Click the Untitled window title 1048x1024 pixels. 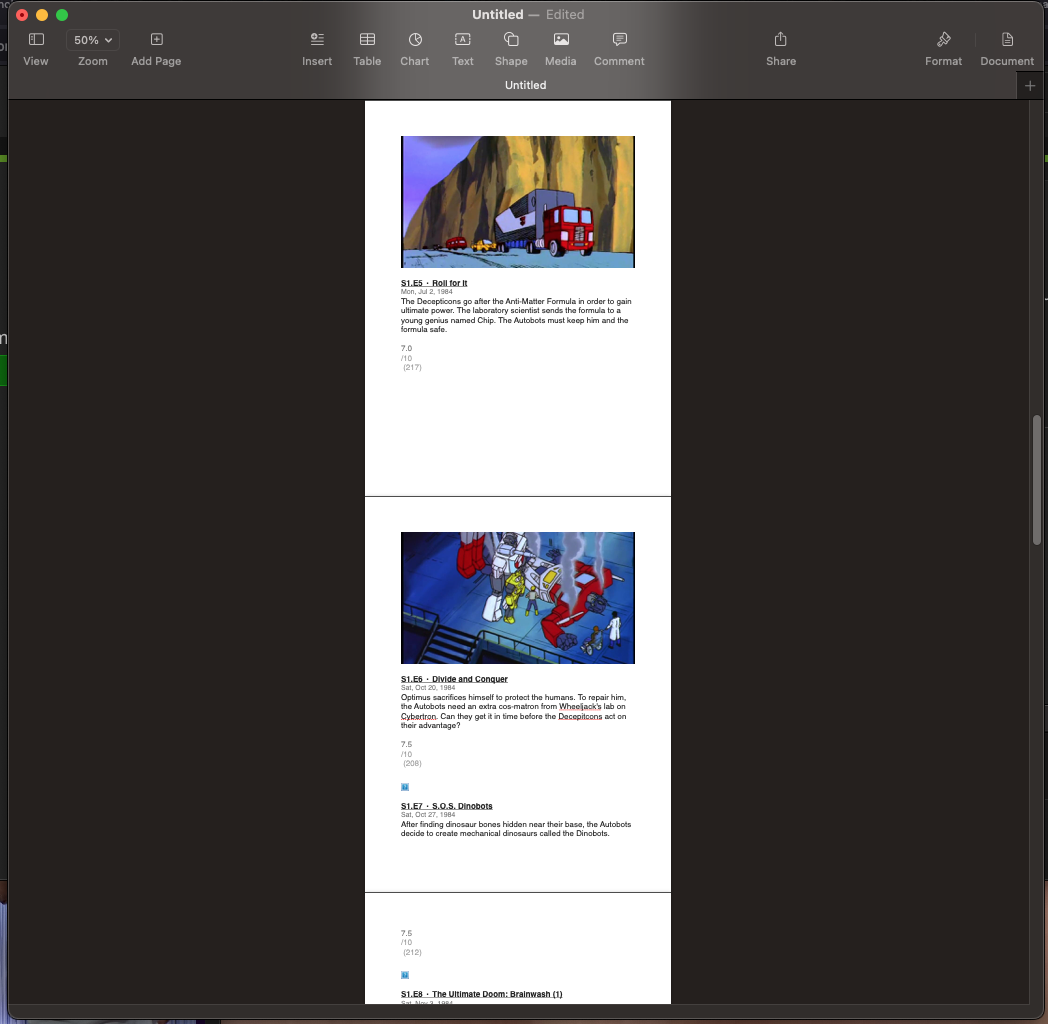tap(498, 15)
